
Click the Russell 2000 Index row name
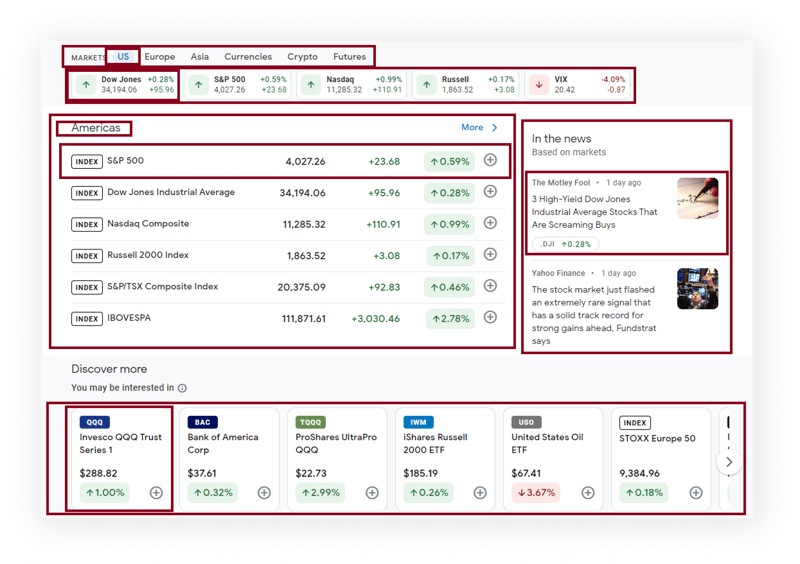(x=148, y=255)
